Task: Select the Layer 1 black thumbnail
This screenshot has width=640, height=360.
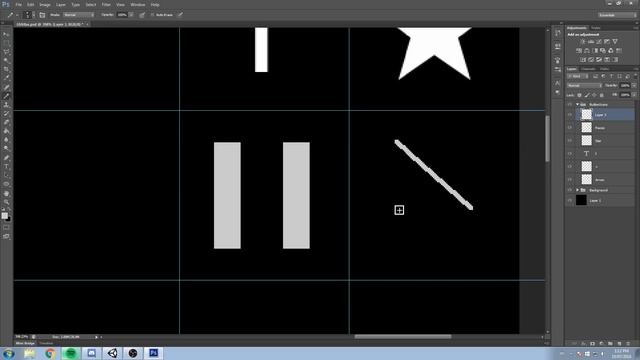Action: pyautogui.click(x=581, y=200)
